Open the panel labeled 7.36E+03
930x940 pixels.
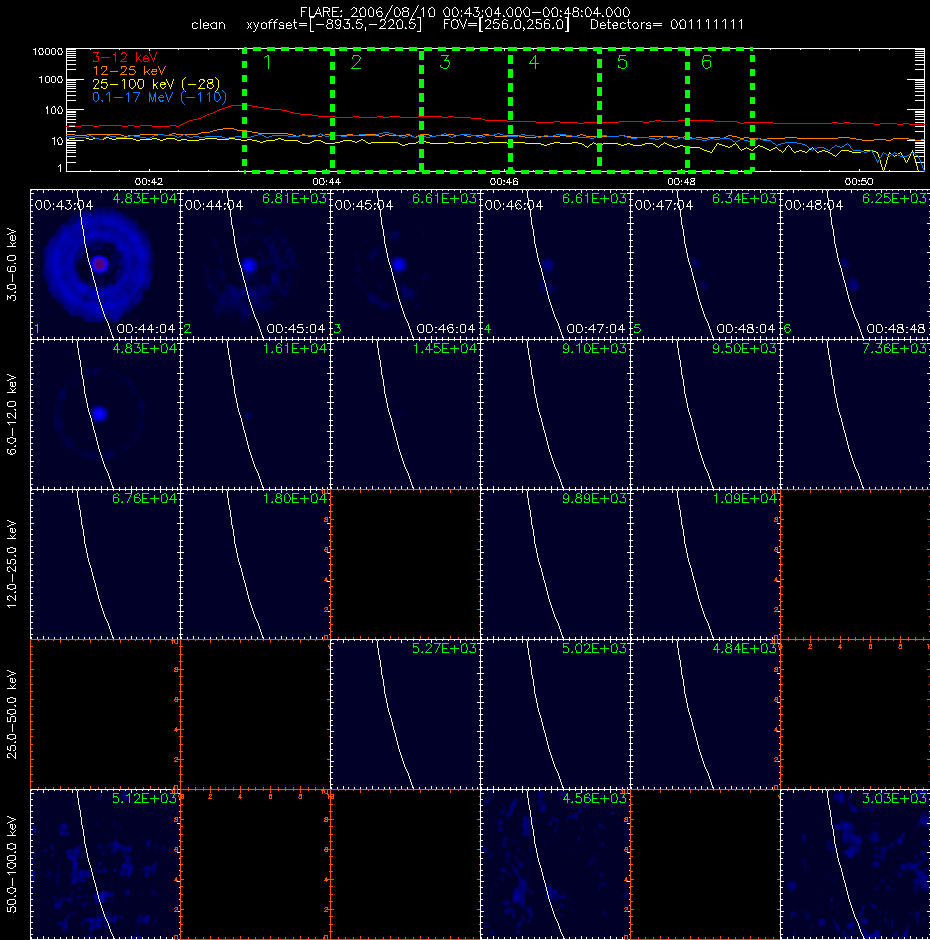[855, 414]
